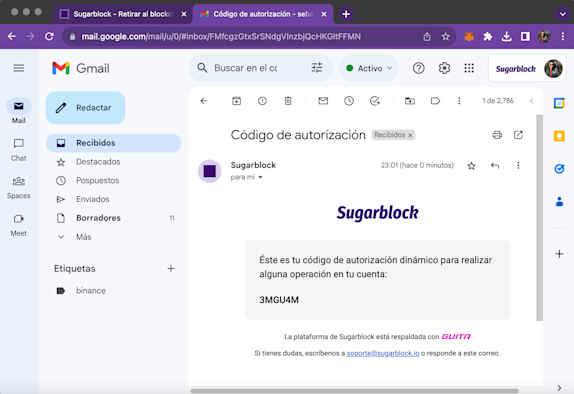574x394 pixels.
Task: Star the Sugarblock email
Action: click(x=472, y=166)
